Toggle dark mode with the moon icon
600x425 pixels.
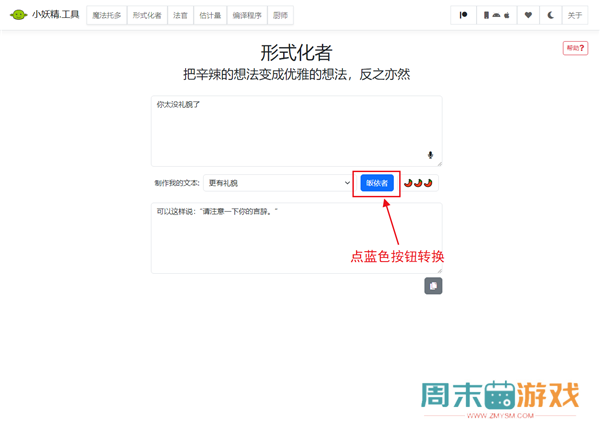click(550, 15)
